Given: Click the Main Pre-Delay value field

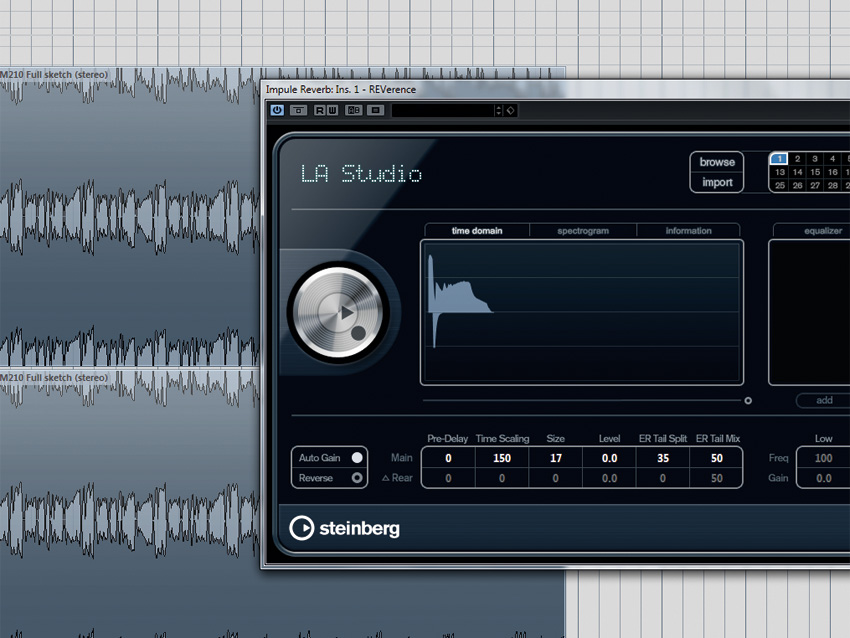Looking at the screenshot, I should (x=448, y=458).
